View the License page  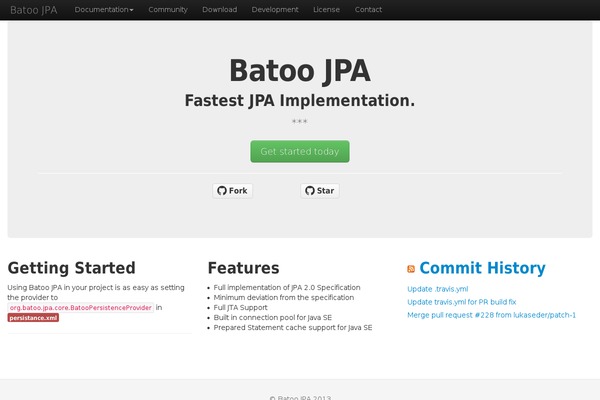tap(326, 10)
